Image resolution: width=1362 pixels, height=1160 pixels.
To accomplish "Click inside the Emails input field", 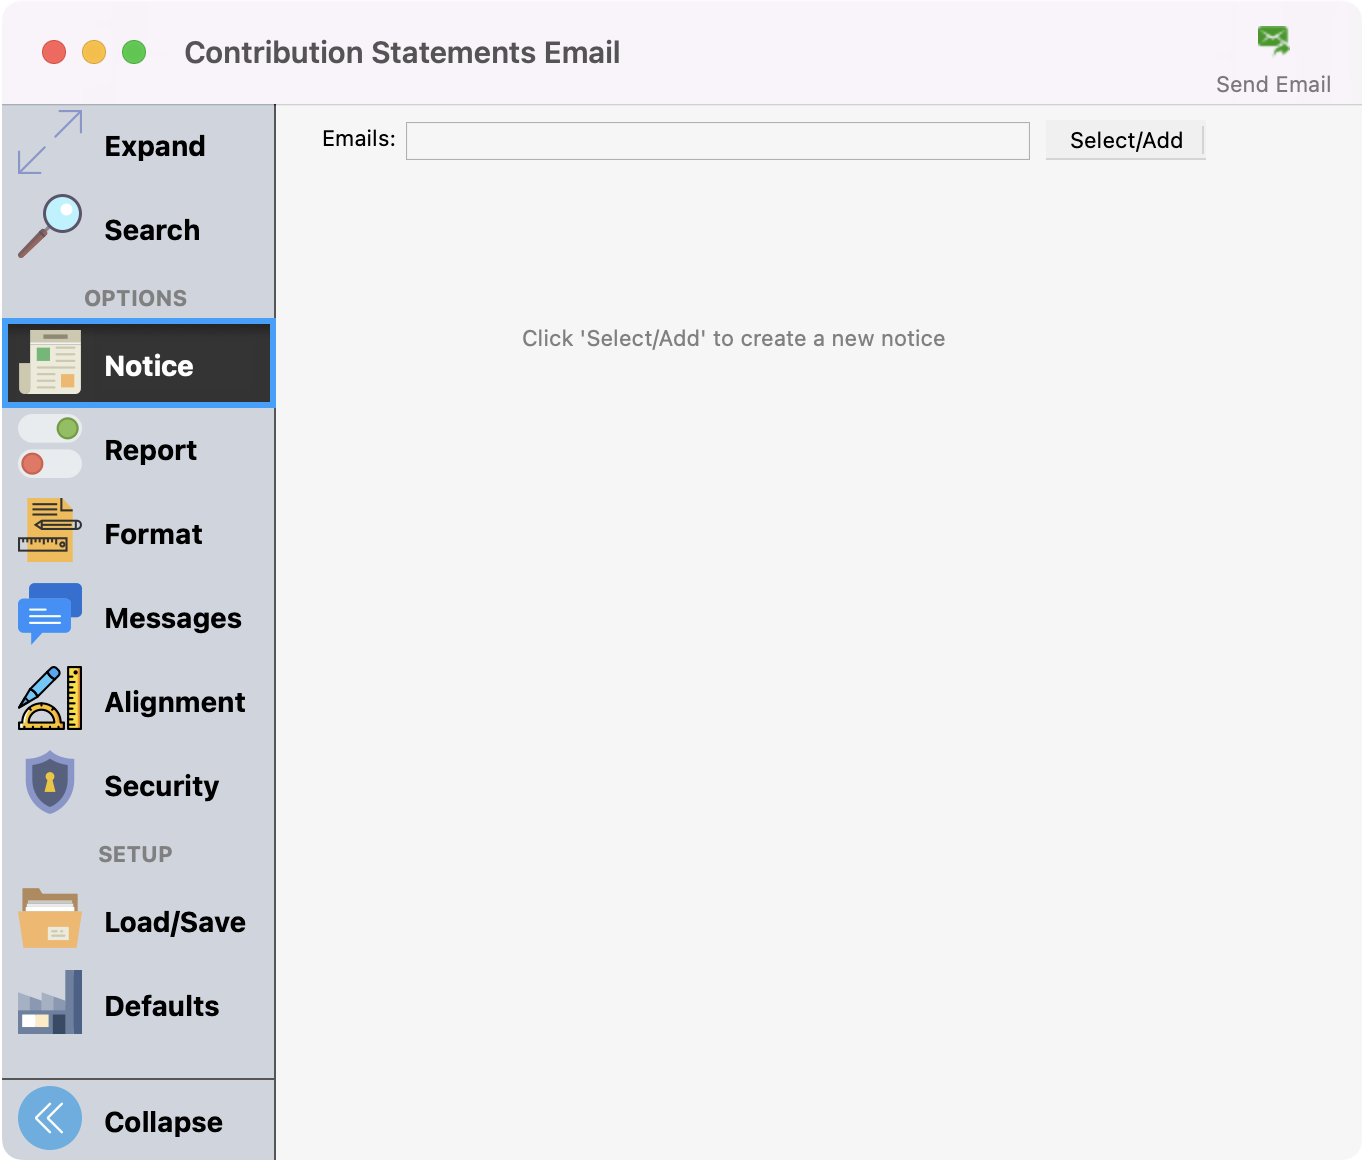I will click(x=717, y=141).
